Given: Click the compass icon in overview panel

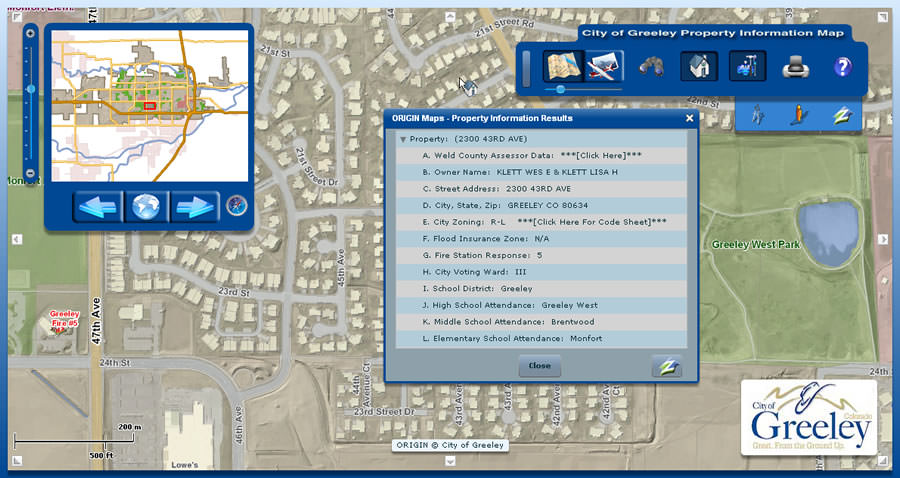Looking at the screenshot, I should [x=236, y=205].
